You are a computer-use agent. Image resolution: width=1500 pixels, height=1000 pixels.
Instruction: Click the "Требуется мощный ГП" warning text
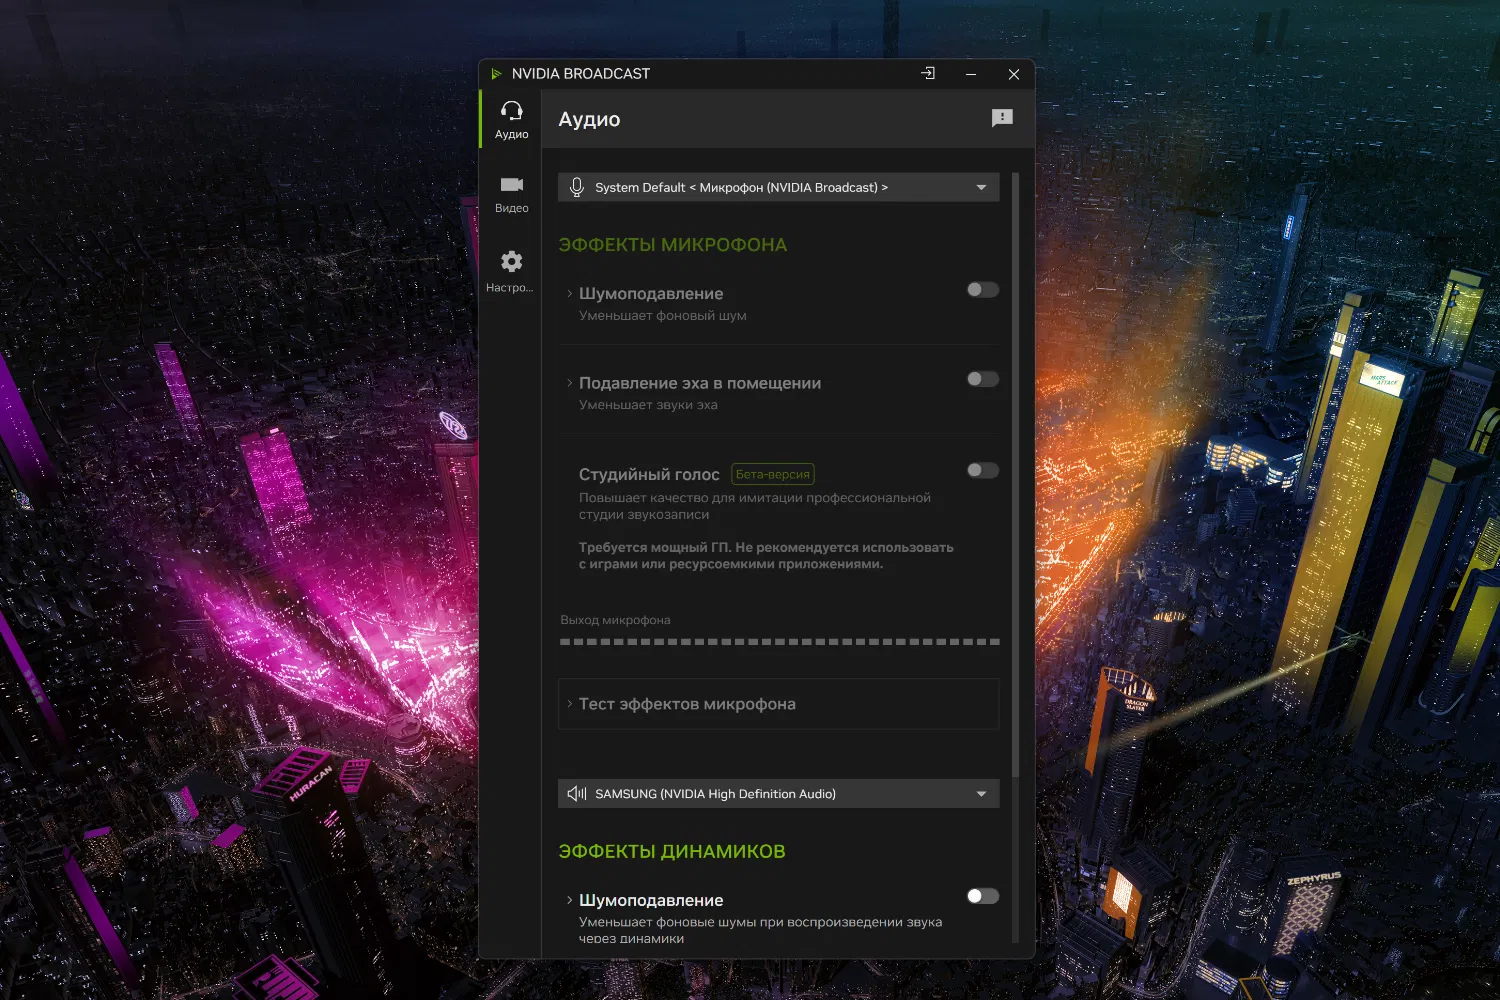766,556
